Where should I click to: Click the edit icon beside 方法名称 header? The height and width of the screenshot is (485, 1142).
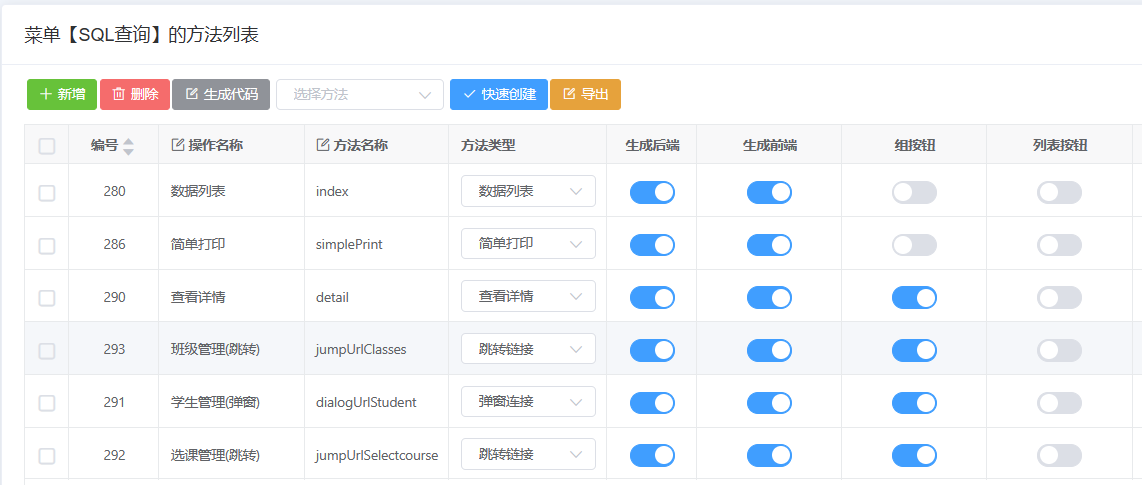(323, 145)
